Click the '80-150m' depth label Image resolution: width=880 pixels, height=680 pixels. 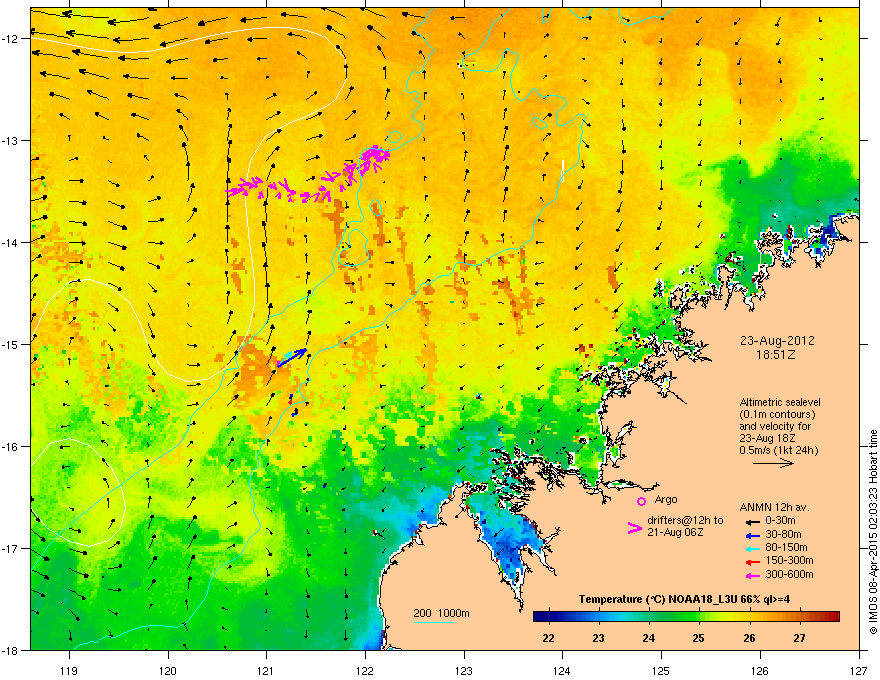click(x=786, y=547)
